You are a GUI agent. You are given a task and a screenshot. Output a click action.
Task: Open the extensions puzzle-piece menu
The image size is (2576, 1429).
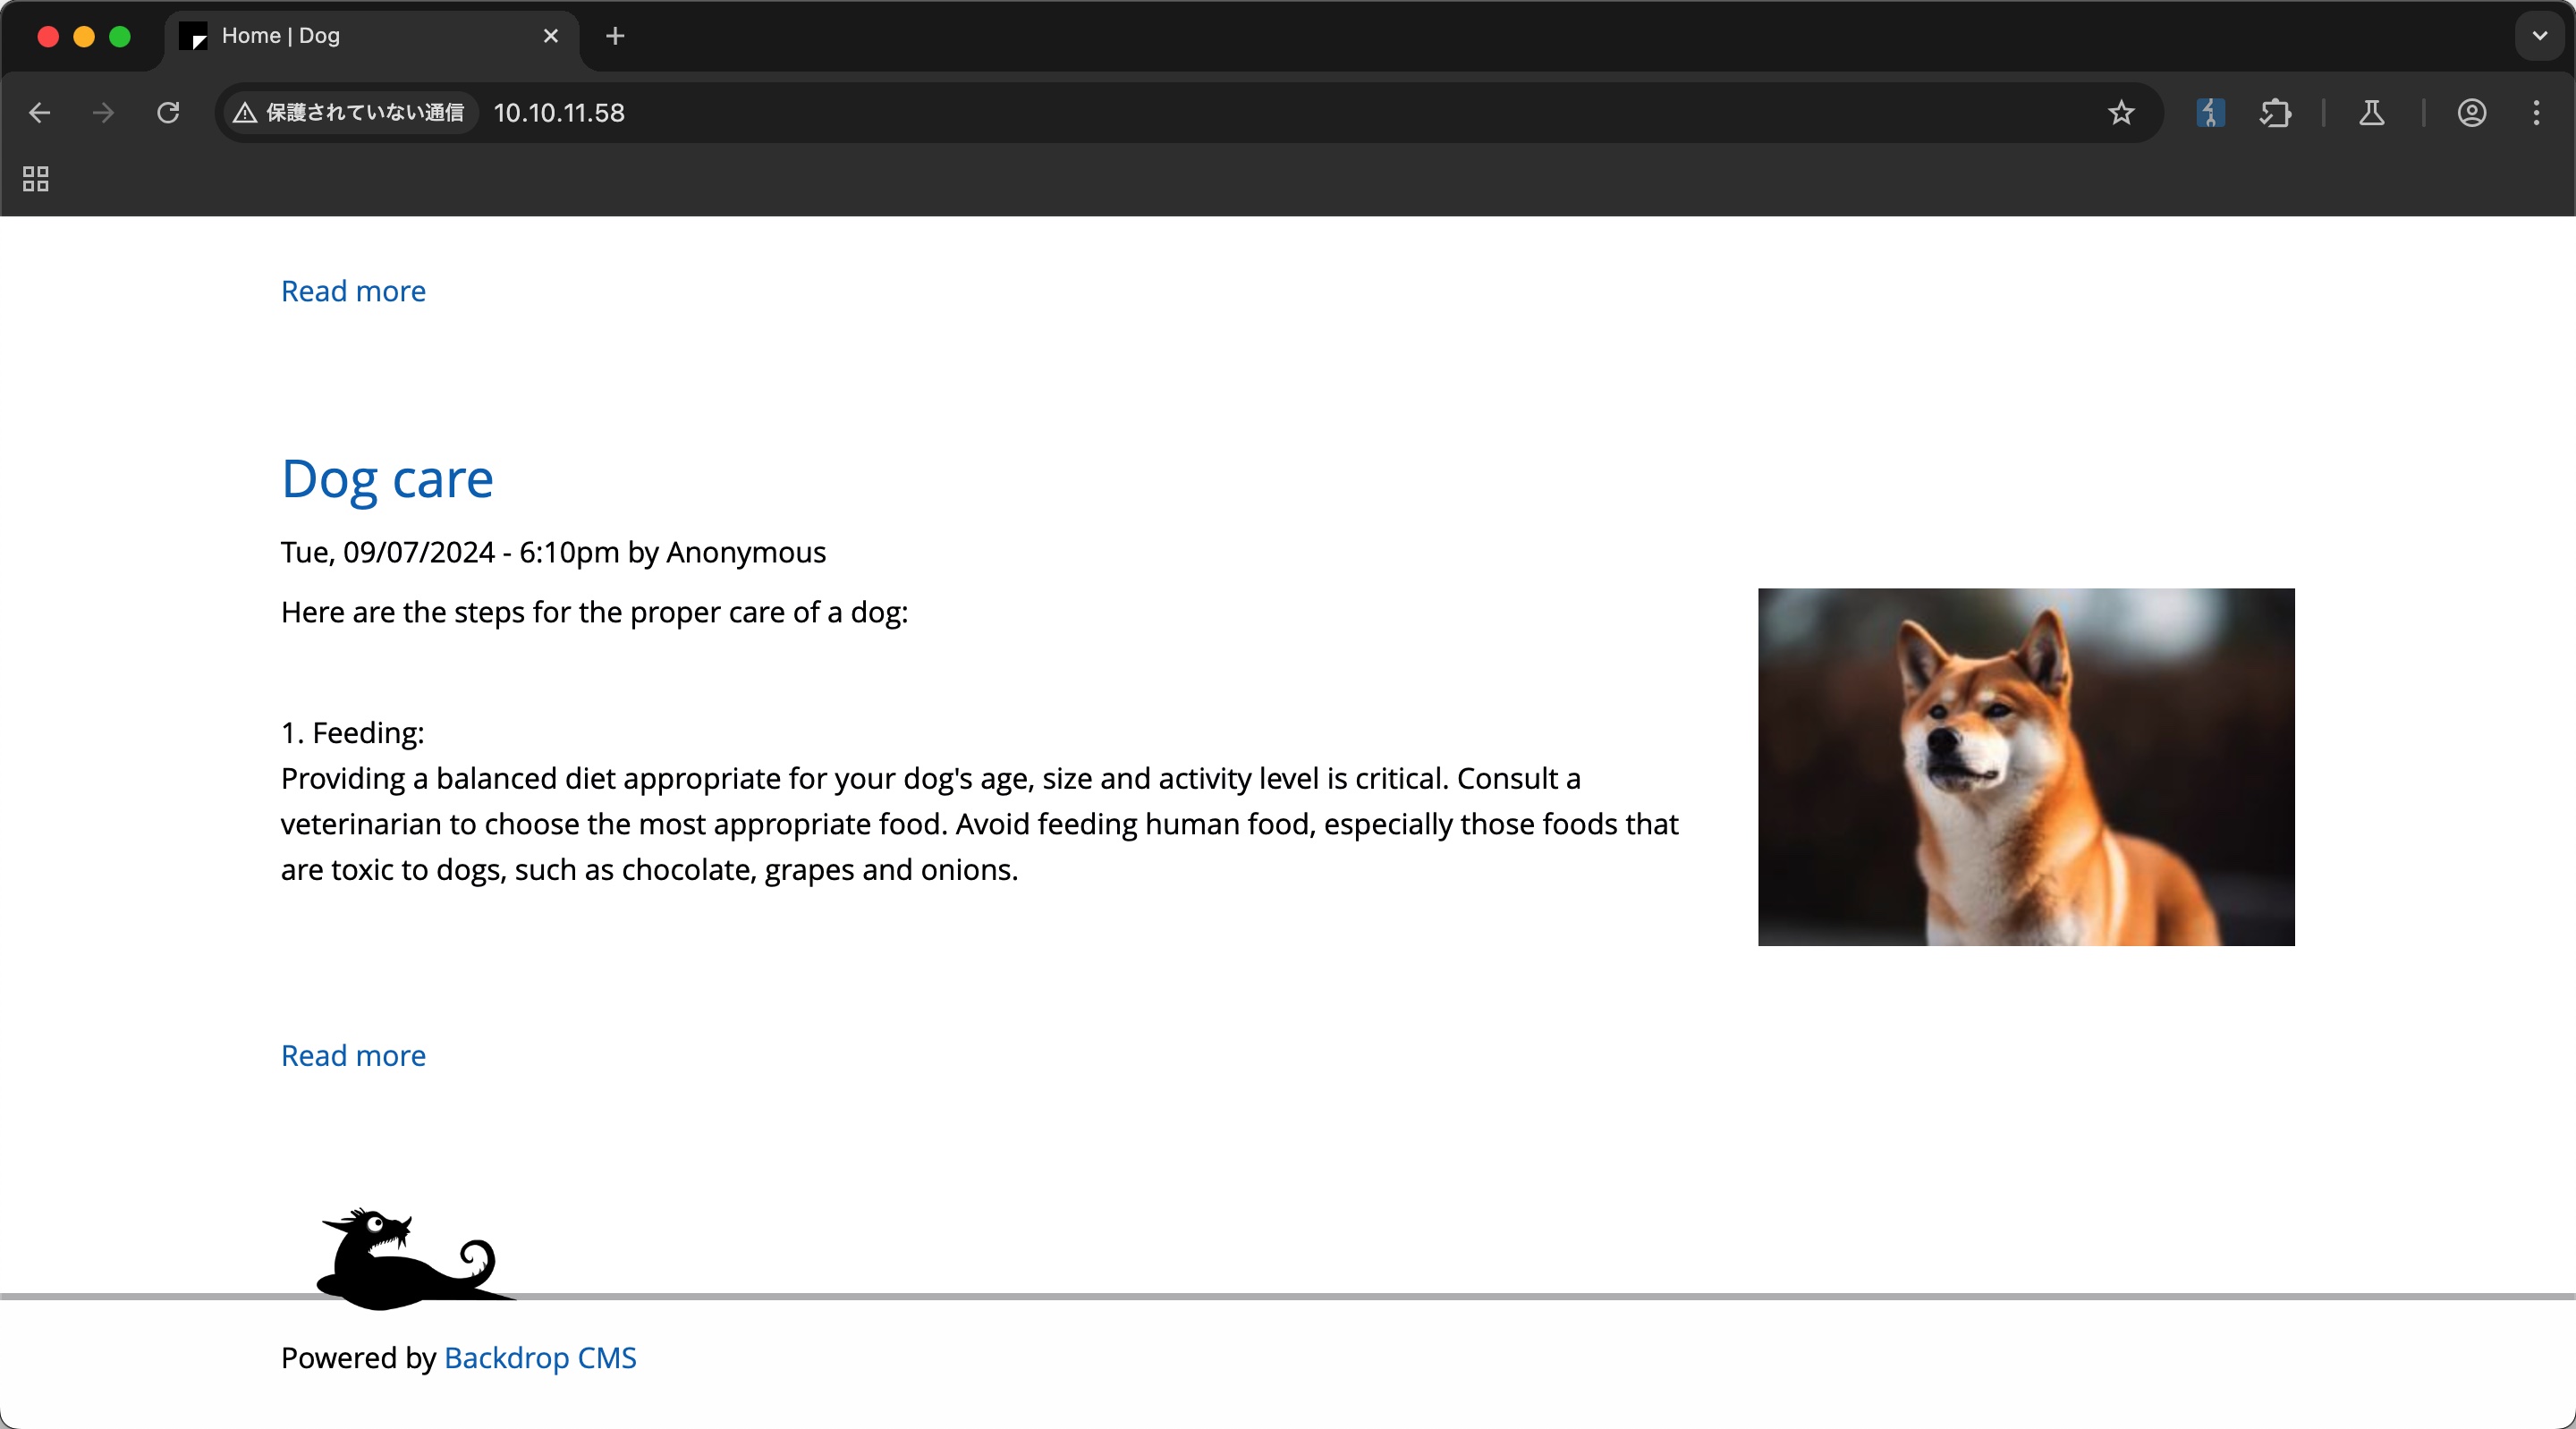(2275, 113)
